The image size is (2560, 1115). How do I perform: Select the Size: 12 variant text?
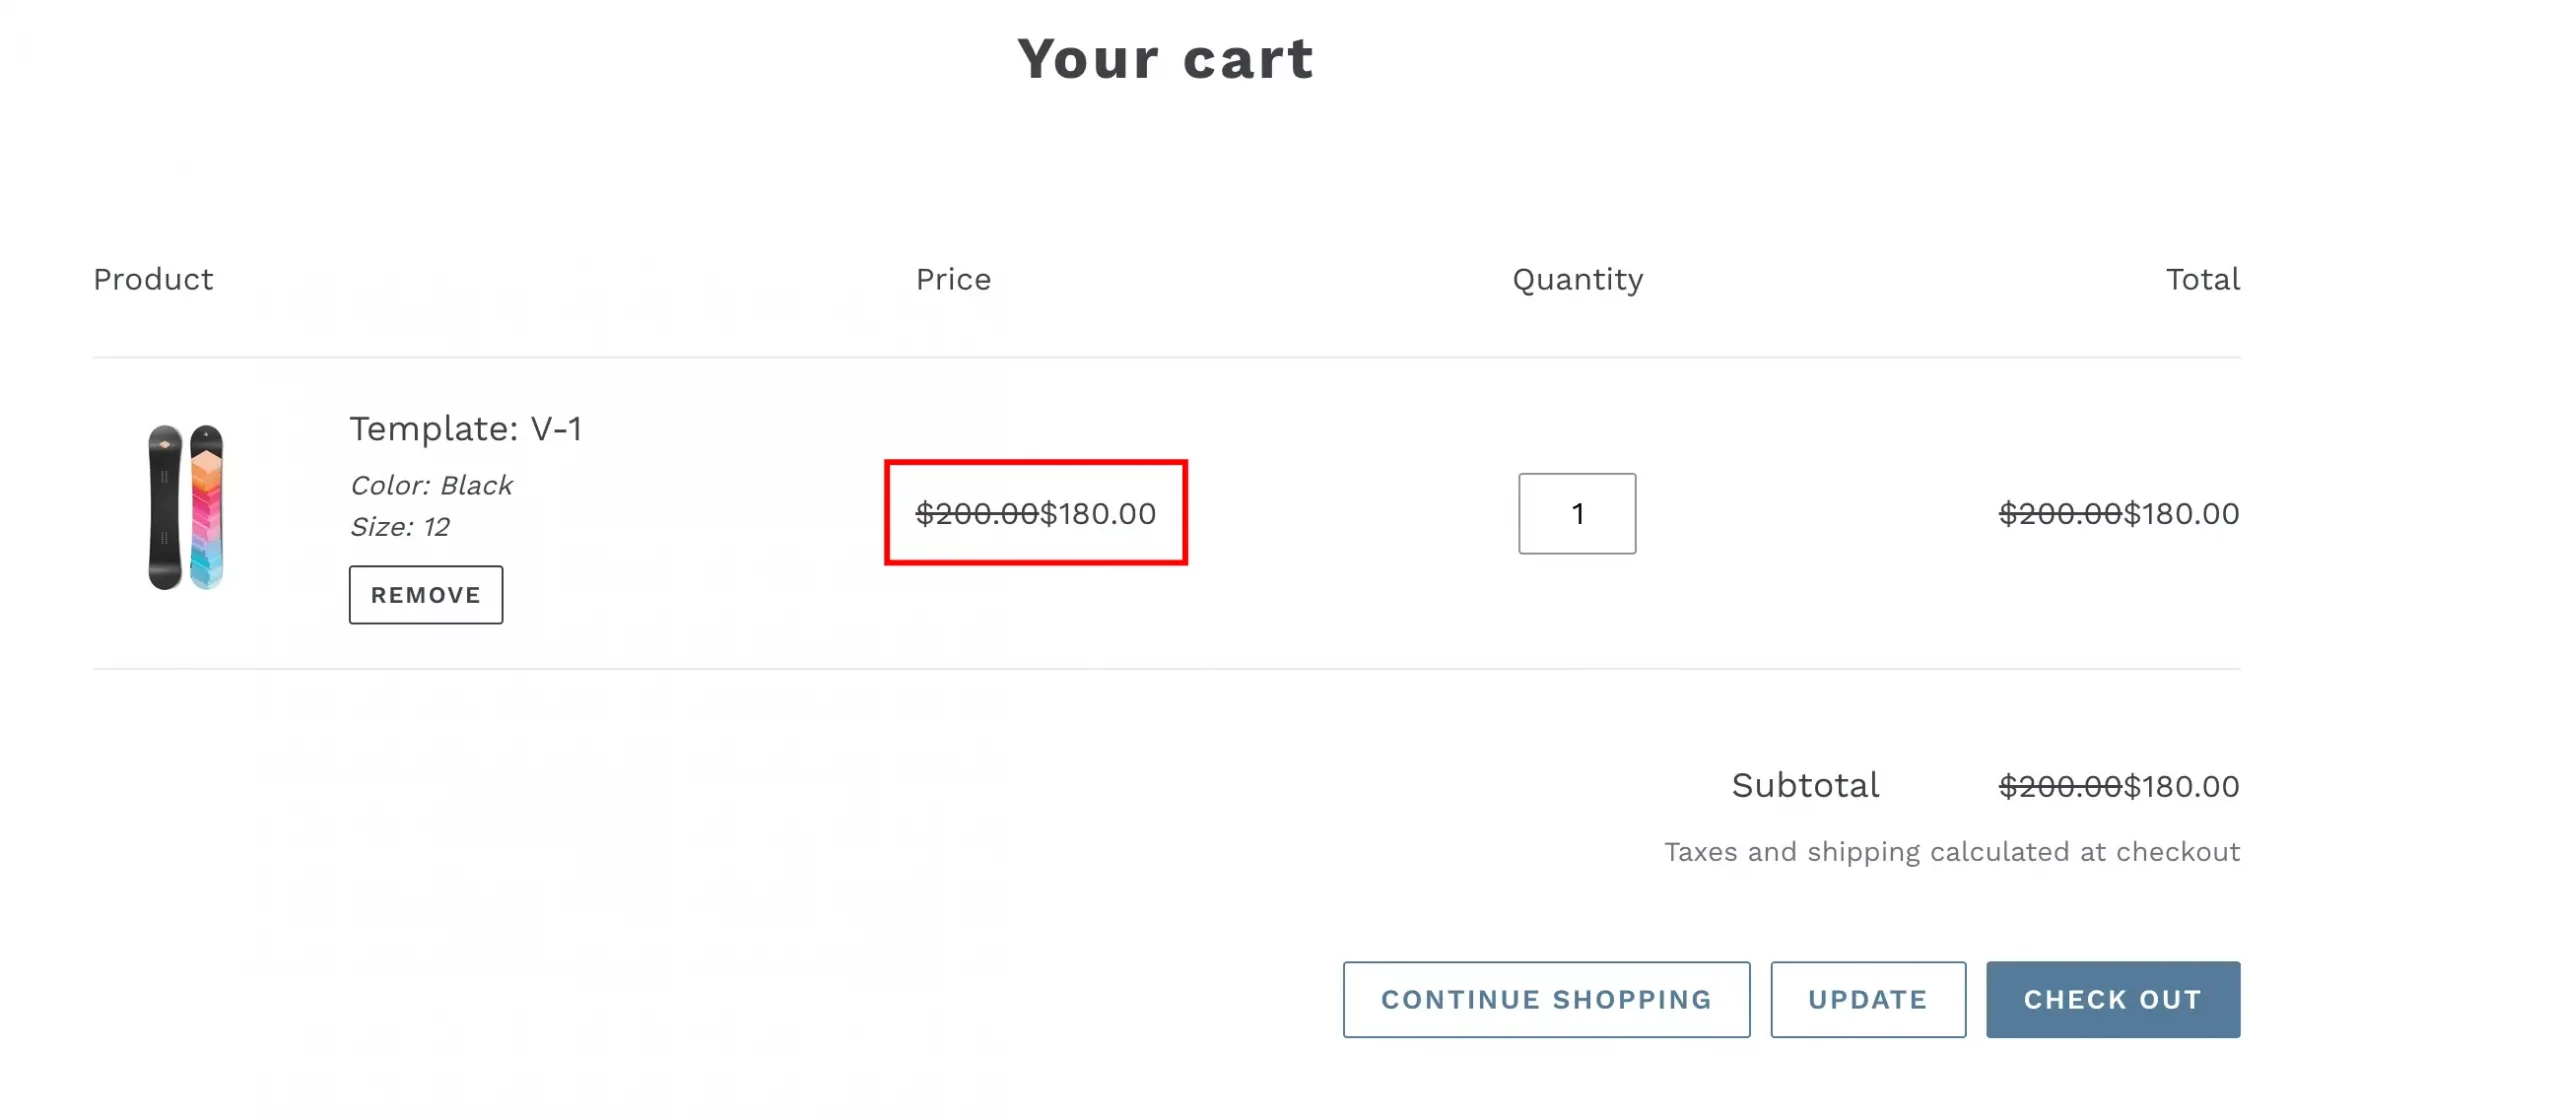399,527
